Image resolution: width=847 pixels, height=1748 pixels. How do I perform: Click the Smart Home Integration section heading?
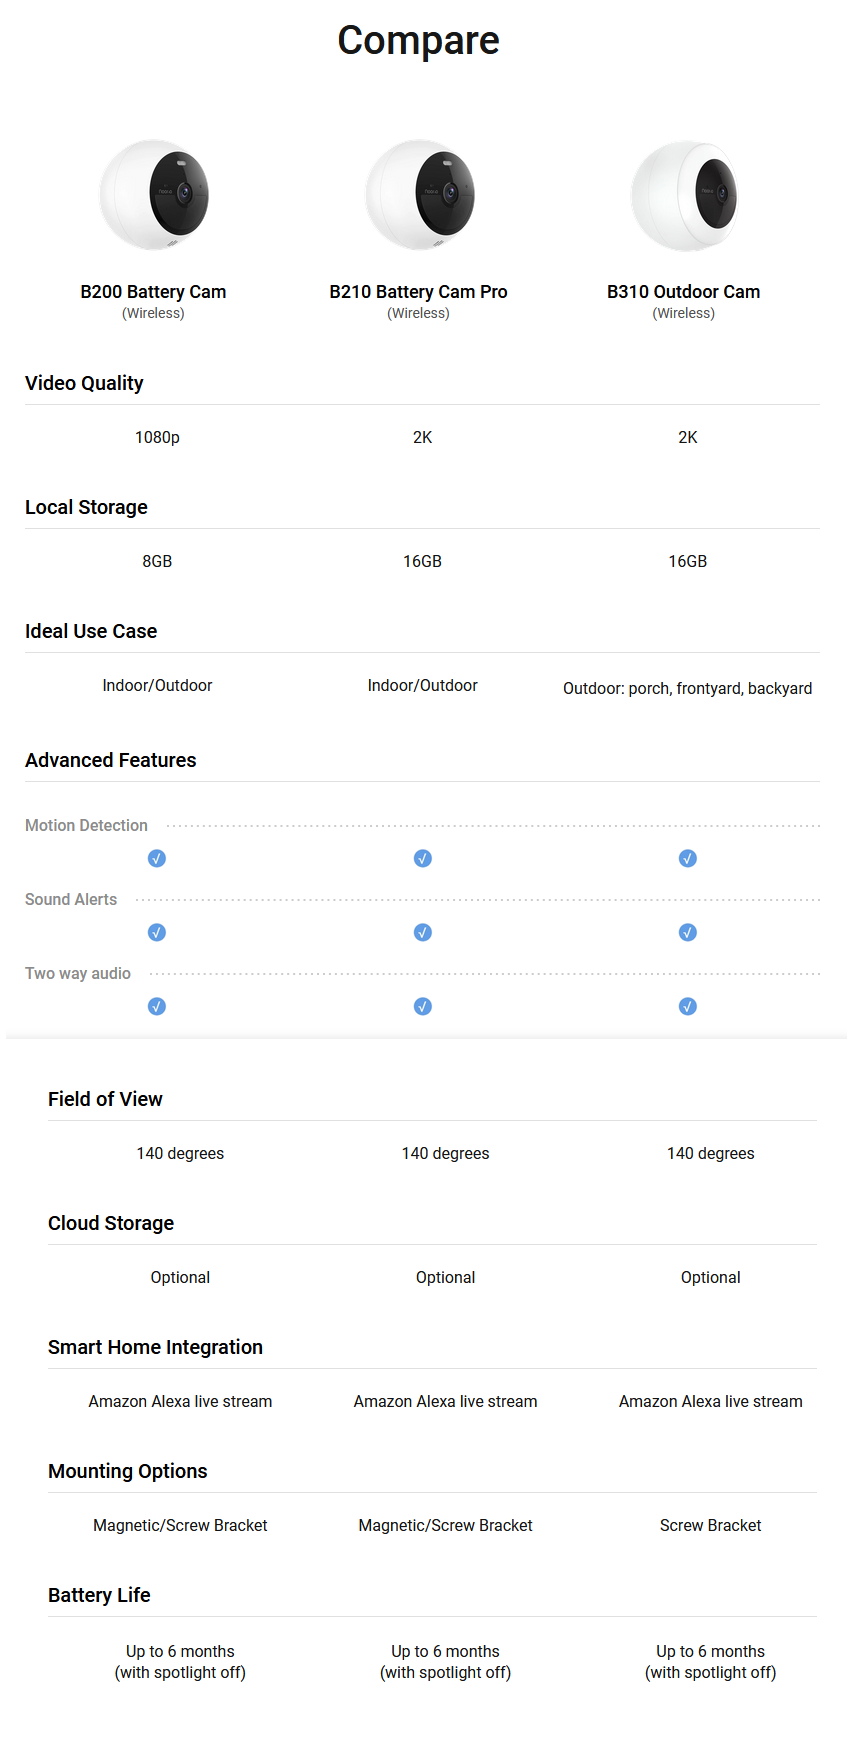click(155, 1347)
